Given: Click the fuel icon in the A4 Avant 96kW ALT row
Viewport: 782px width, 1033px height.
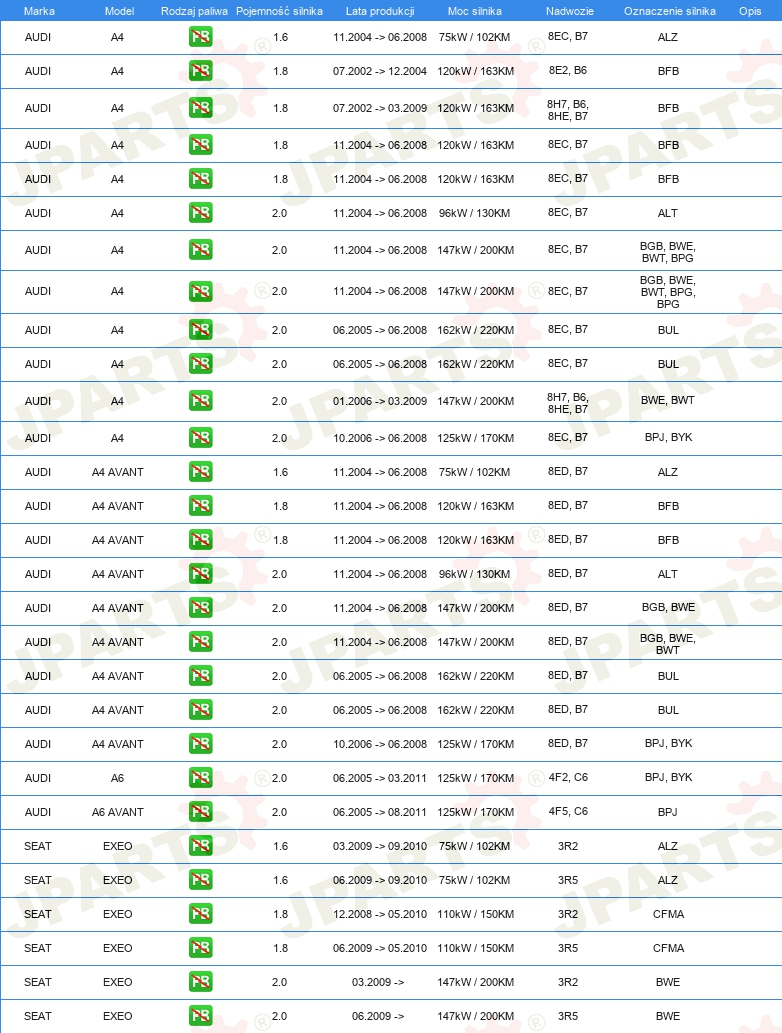Looking at the screenshot, I should click(200, 574).
